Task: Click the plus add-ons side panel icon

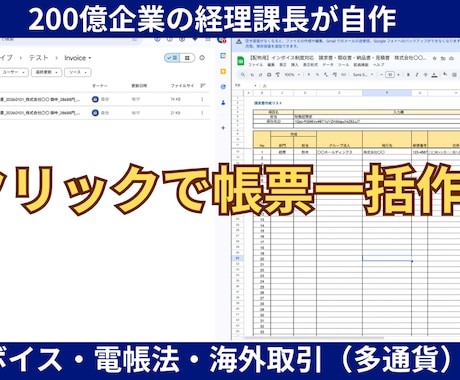Action: click(x=223, y=128)
